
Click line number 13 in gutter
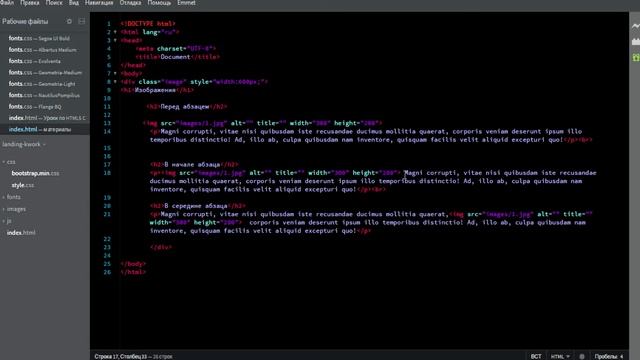tap(107, 123)
